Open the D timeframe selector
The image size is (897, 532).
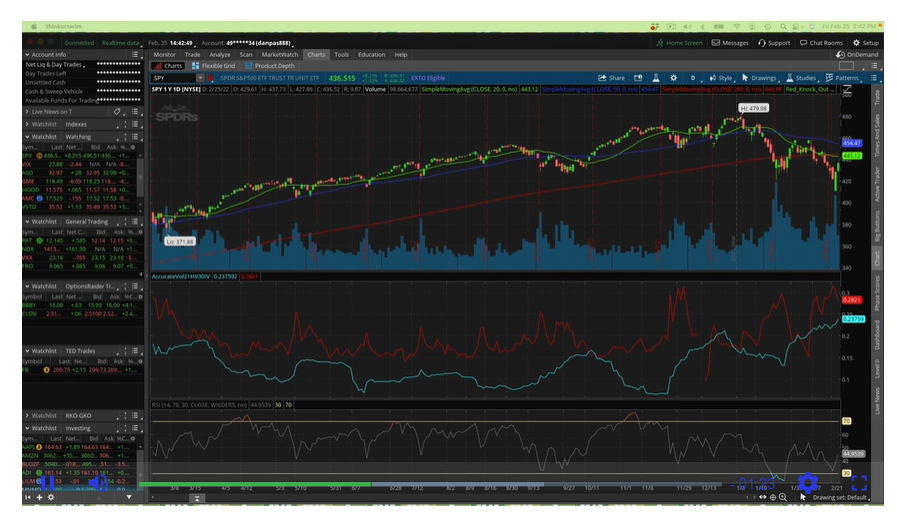click(x=693, y=78)
